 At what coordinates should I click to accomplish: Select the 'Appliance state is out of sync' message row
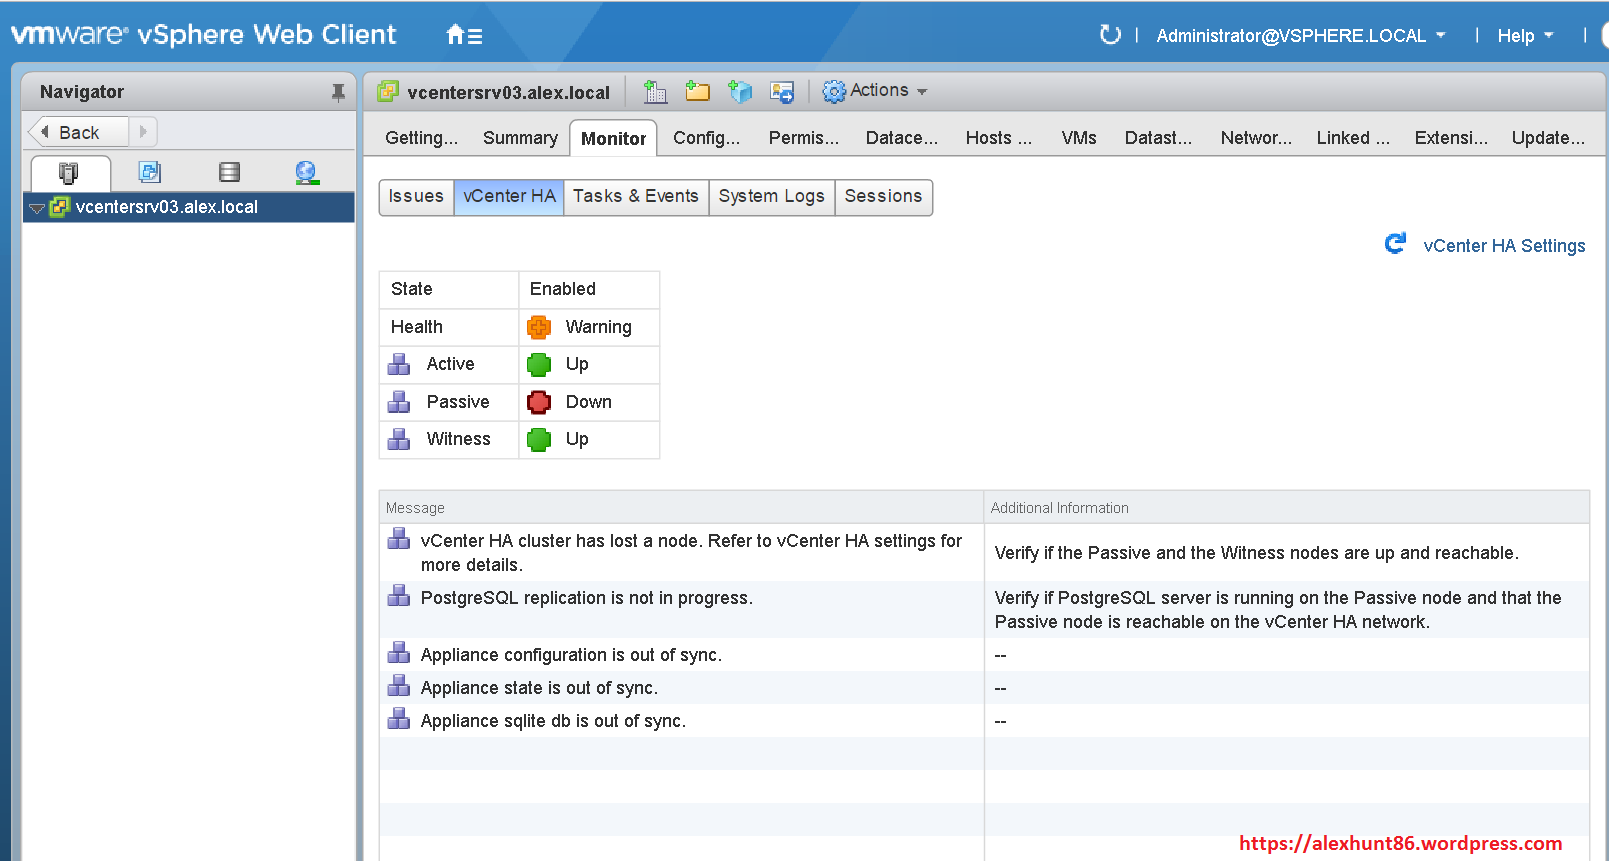point(539,688)
